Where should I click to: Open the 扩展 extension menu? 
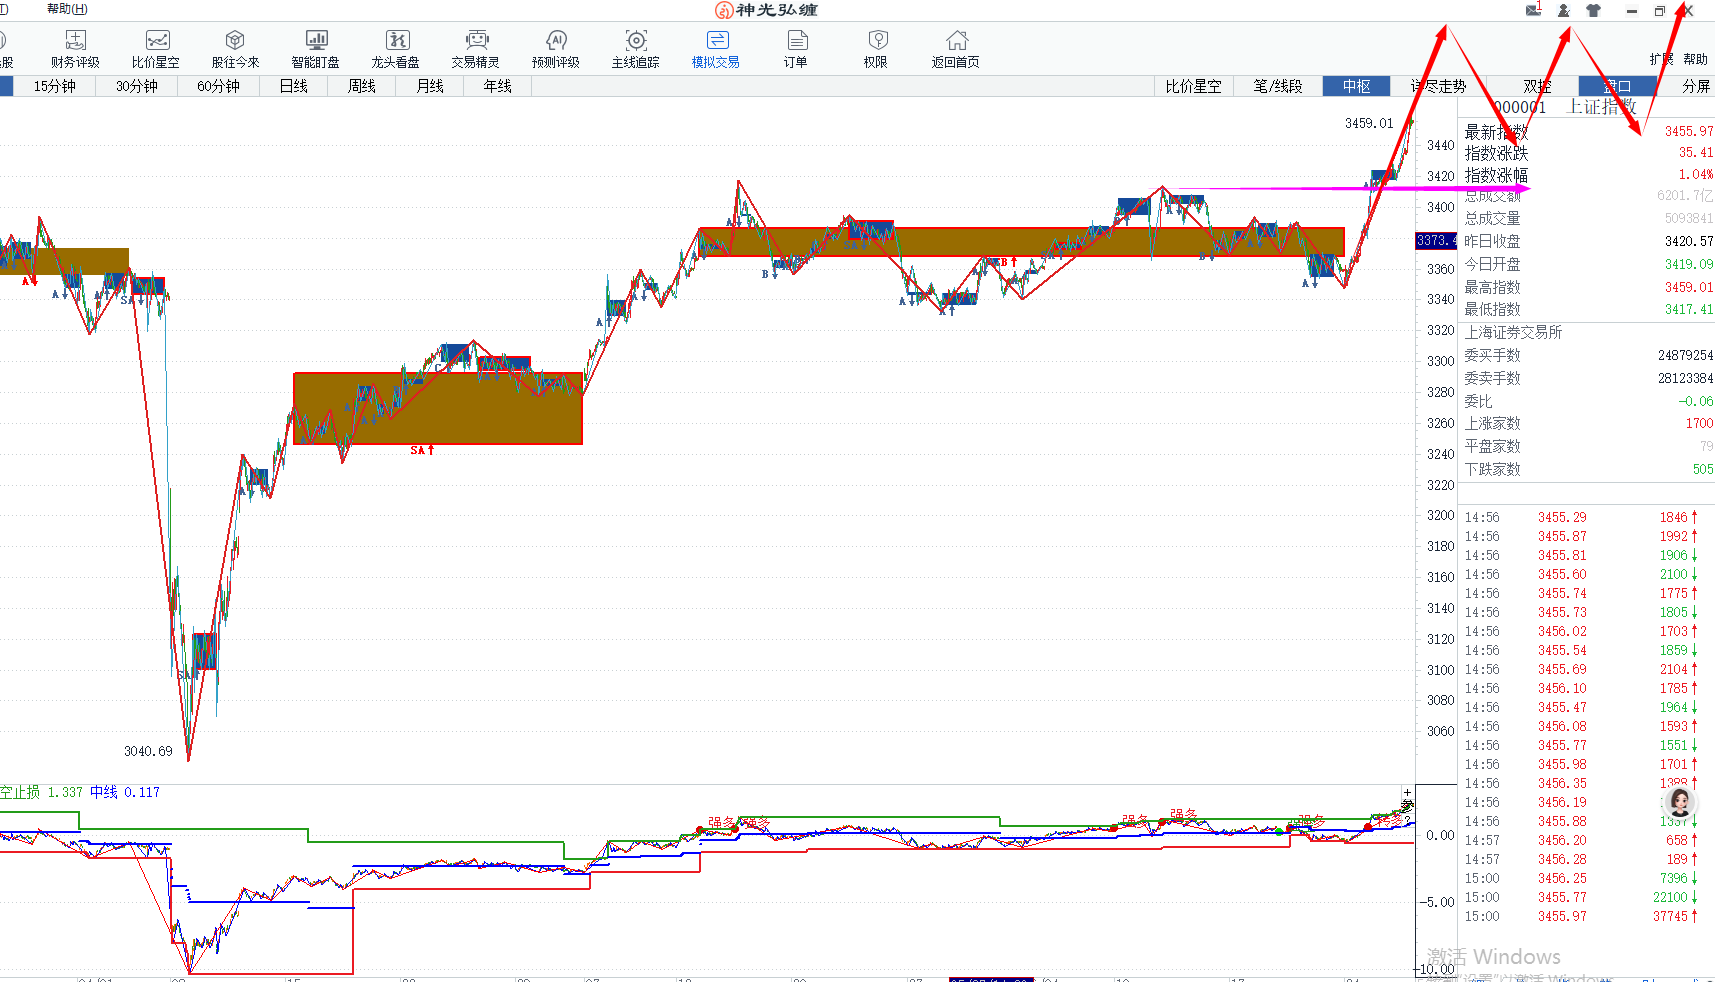(1661, 59)
